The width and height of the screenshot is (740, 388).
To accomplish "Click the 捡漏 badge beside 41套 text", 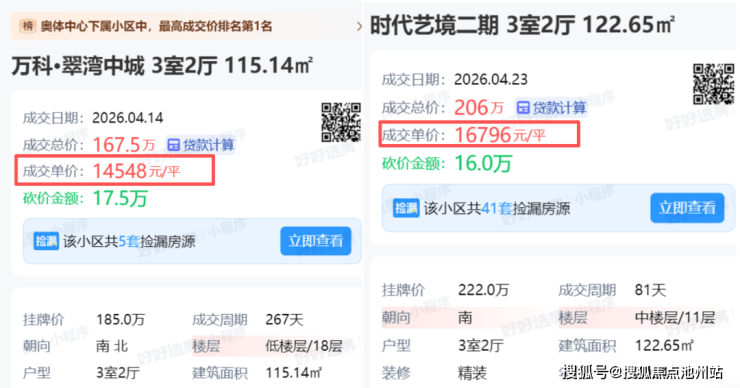I will 406,208.
